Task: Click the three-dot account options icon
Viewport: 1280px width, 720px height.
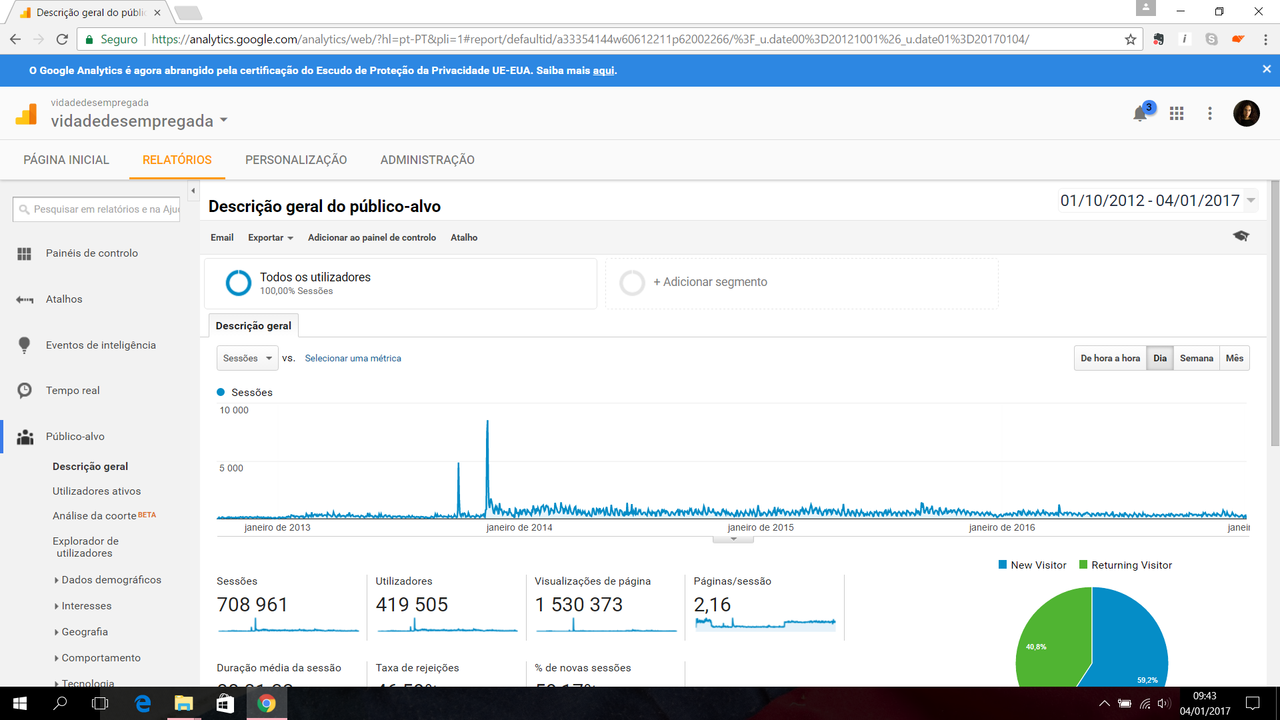Action: (1210, 114)
